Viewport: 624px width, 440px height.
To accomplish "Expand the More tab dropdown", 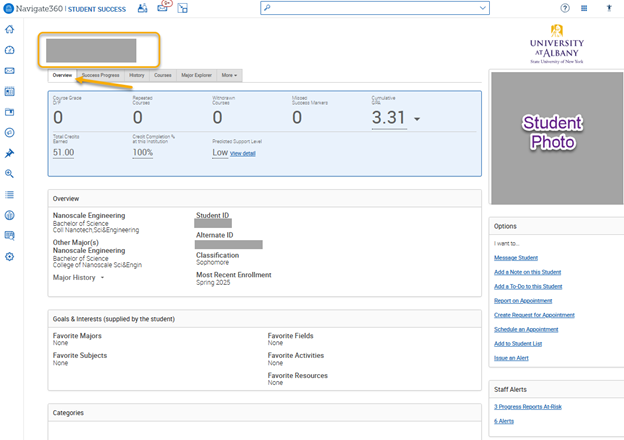I will [x=229, y=75].
